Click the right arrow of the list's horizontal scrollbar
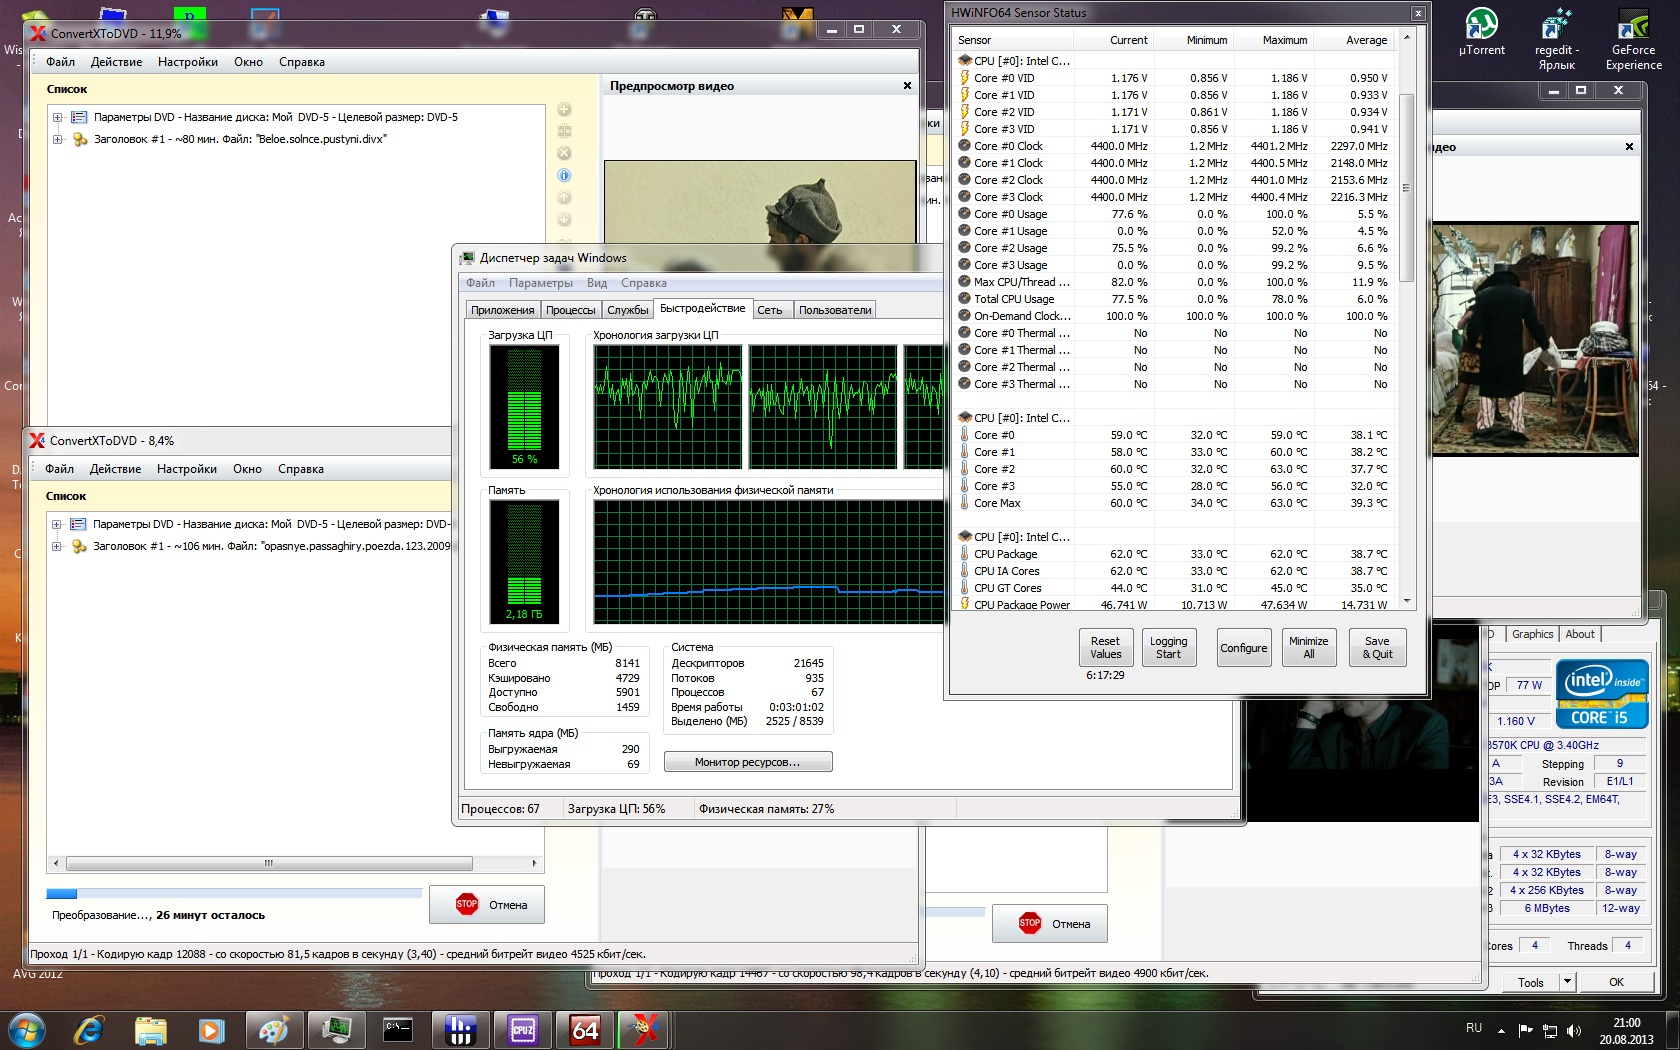Screen dimensions: 1680x1050 pyautogui.click(x=534, y=863)
